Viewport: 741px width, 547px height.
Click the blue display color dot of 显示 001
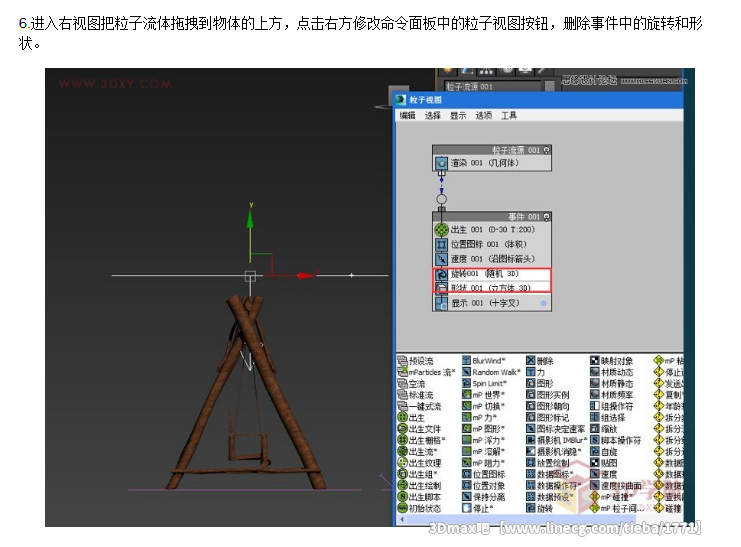[543, 303]
